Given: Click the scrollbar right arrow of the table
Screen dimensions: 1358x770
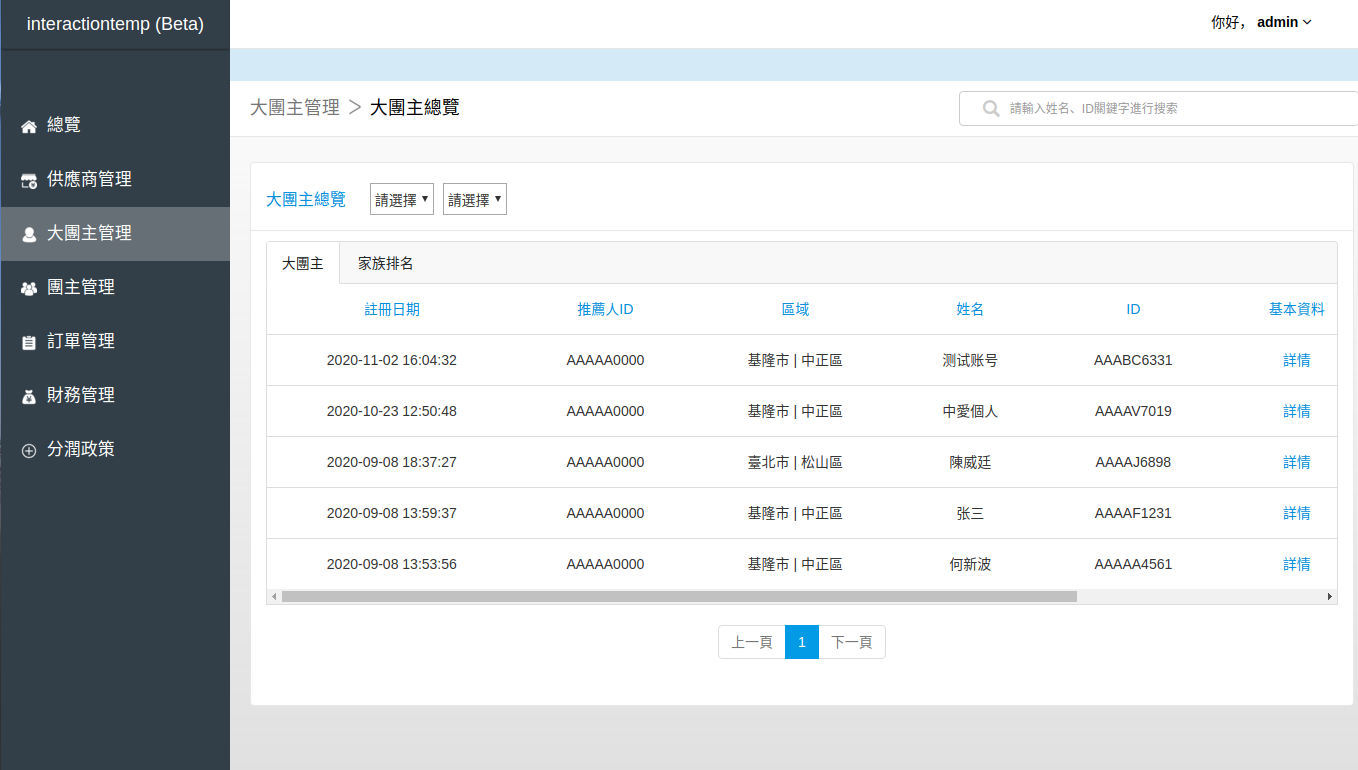Looking at the screenshot, I should (x=1330, y=596).
